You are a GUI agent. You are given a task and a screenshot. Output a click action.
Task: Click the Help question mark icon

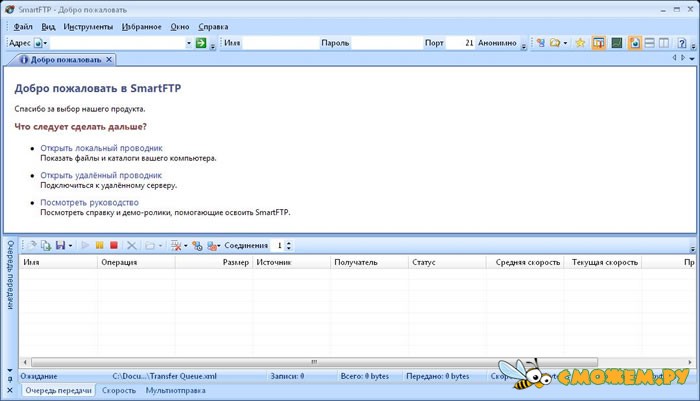(x=681, y=43)
